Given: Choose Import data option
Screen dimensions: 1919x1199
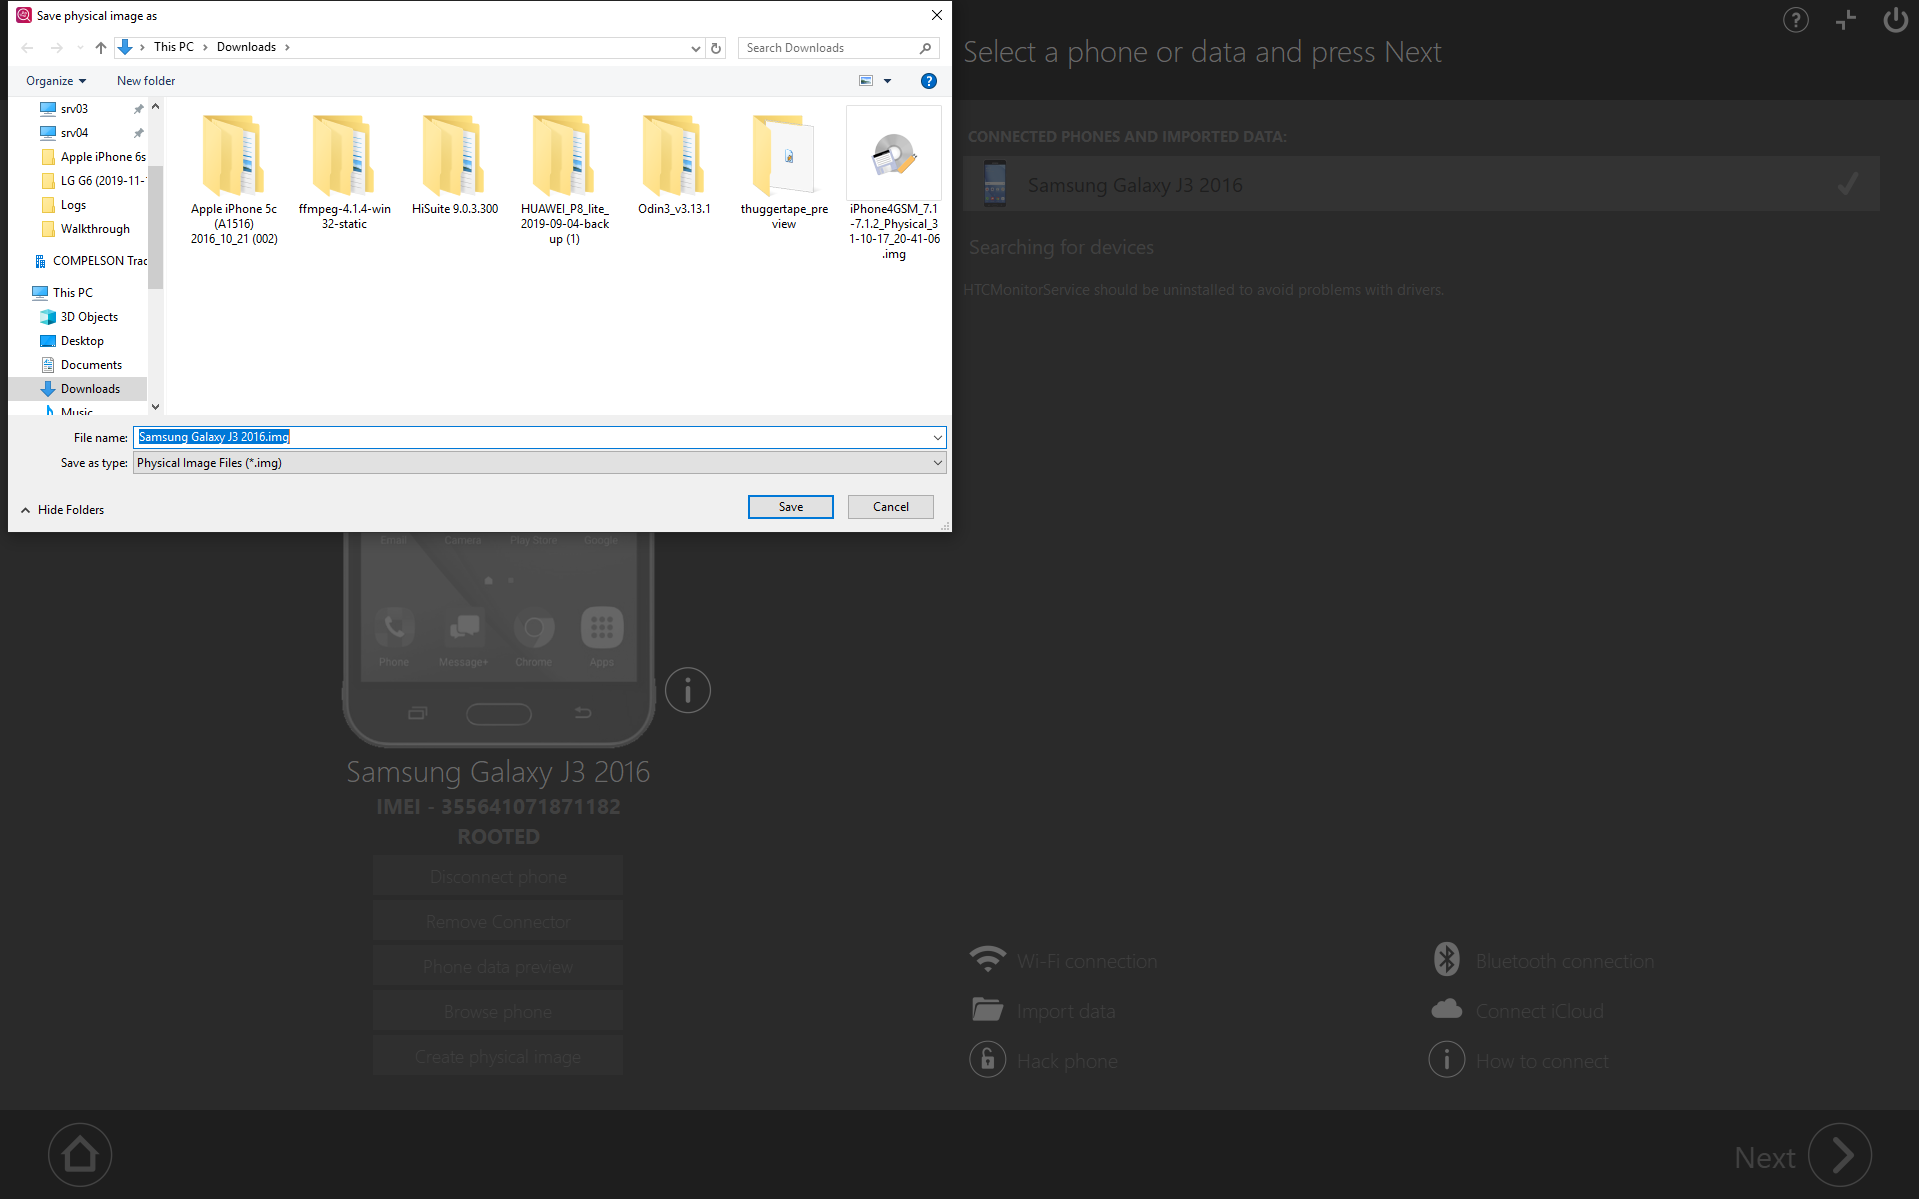Looking at the screenshot, I should [1043, 1011].
